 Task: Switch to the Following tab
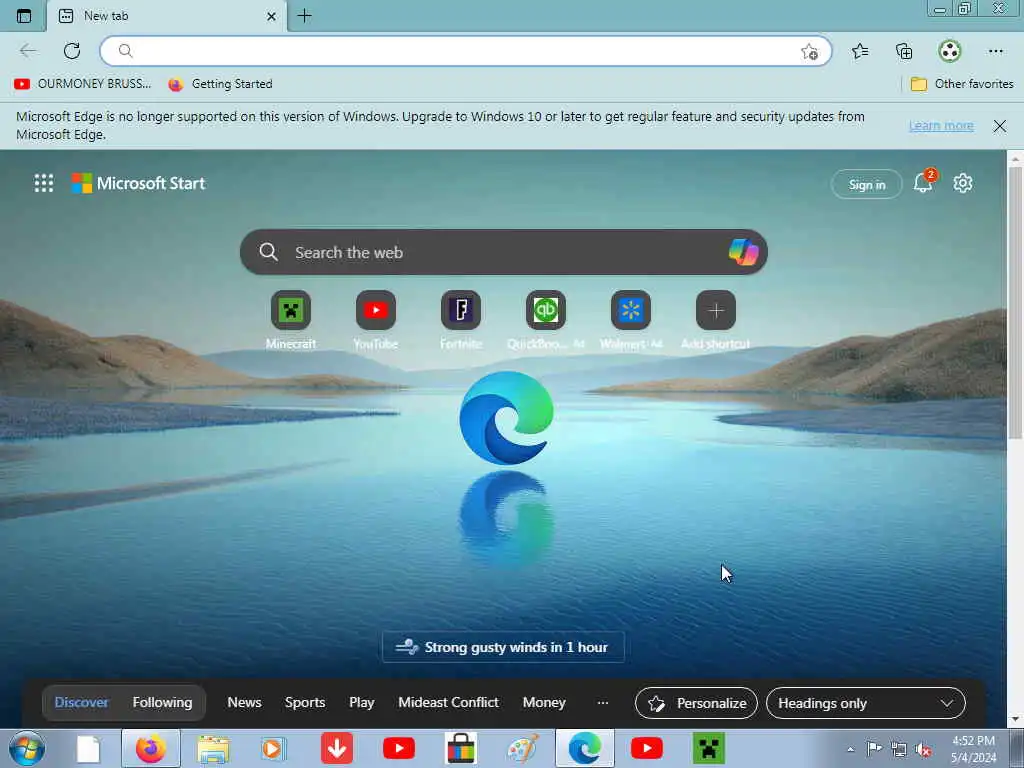point(163,703)
